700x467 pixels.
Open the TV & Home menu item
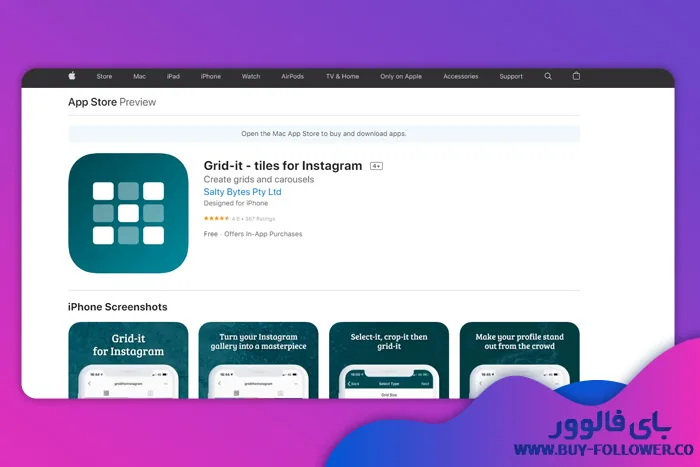tap(342, 76)
